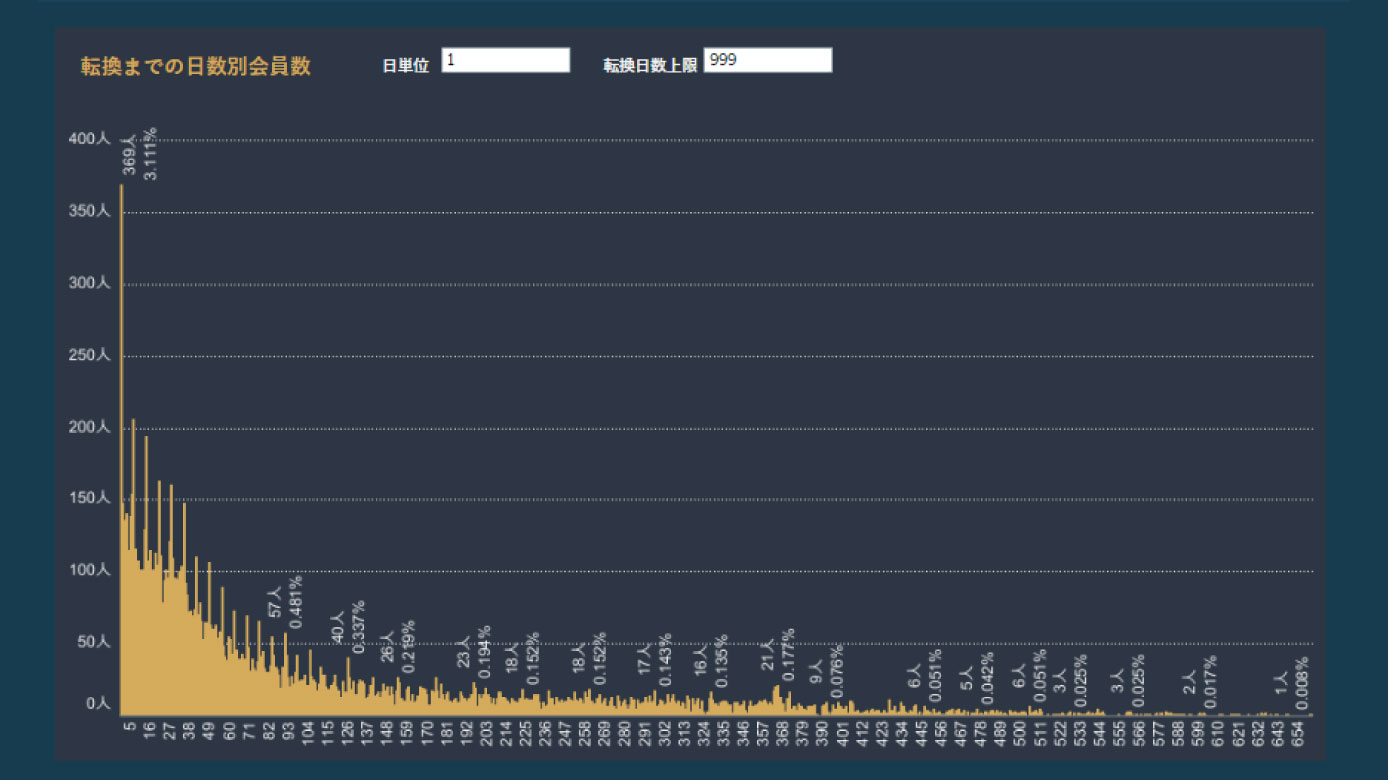The height and width of the screenshot is (780, 1388).
Task: Click the 23人 data label
Action: point(463,653)
